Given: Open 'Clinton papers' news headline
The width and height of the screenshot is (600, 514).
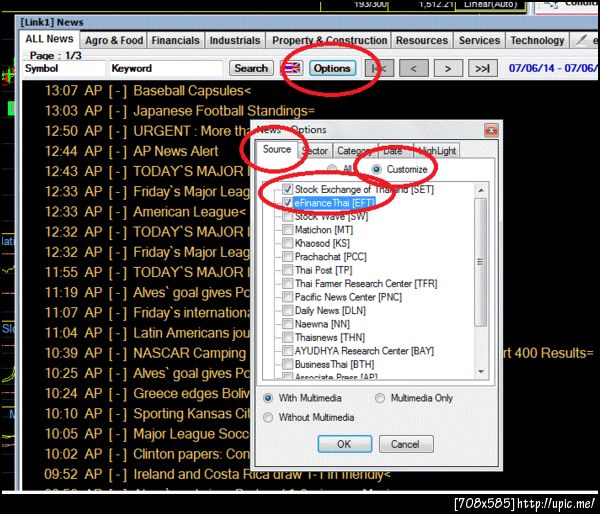Looking at the screenshot, I should point(191,454).
